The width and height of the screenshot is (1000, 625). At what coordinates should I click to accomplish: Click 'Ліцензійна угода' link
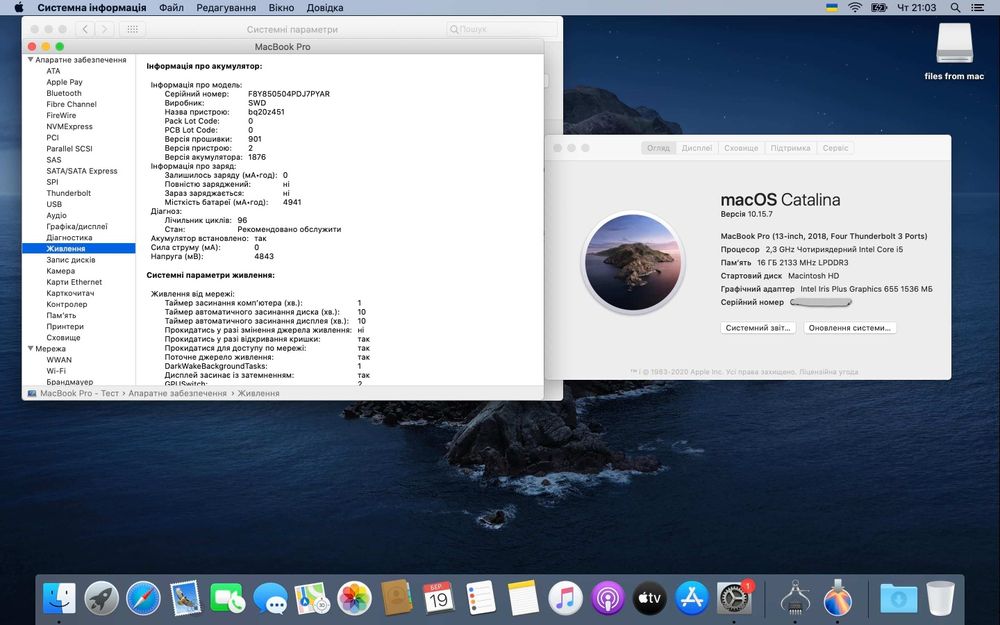point(828,371)
